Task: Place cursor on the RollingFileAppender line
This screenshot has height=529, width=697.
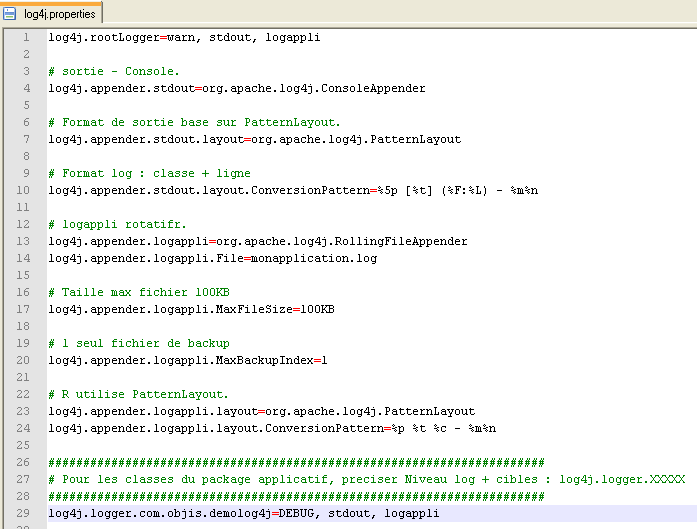Action: (257, 241)
